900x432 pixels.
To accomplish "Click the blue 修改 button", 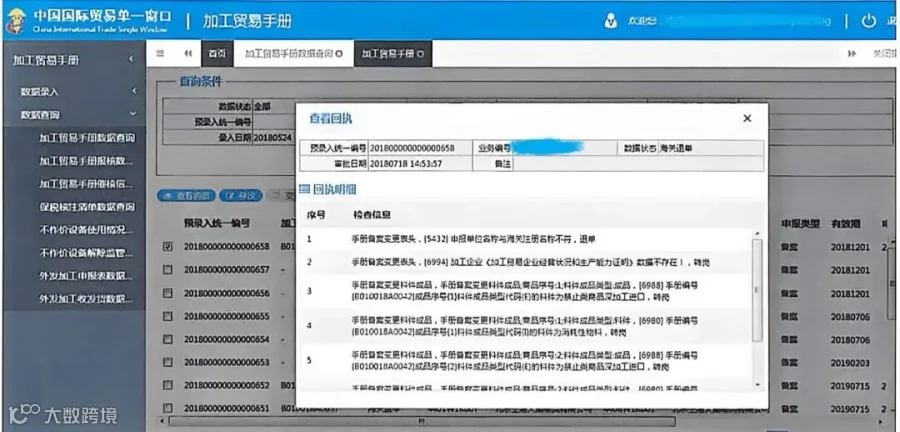I will [240, 196].
